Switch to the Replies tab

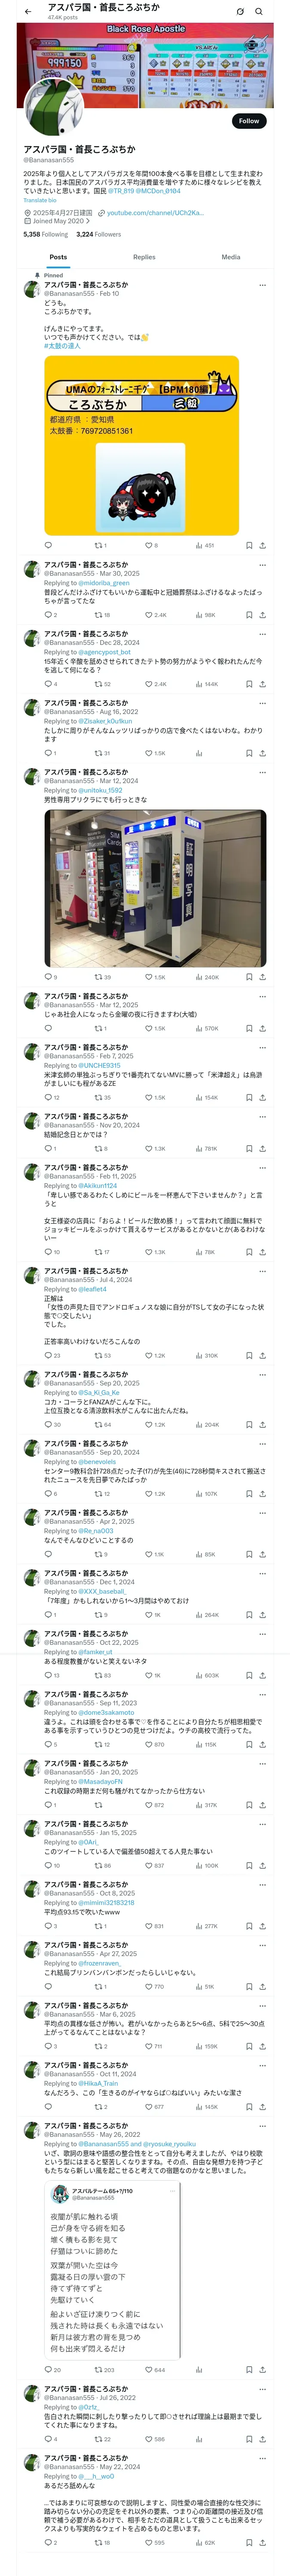(x=144, y=257)
